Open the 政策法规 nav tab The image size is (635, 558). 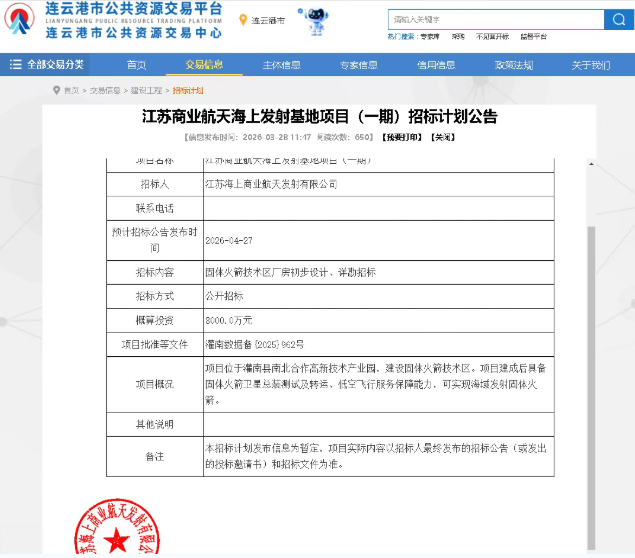[x=514, y=65]
